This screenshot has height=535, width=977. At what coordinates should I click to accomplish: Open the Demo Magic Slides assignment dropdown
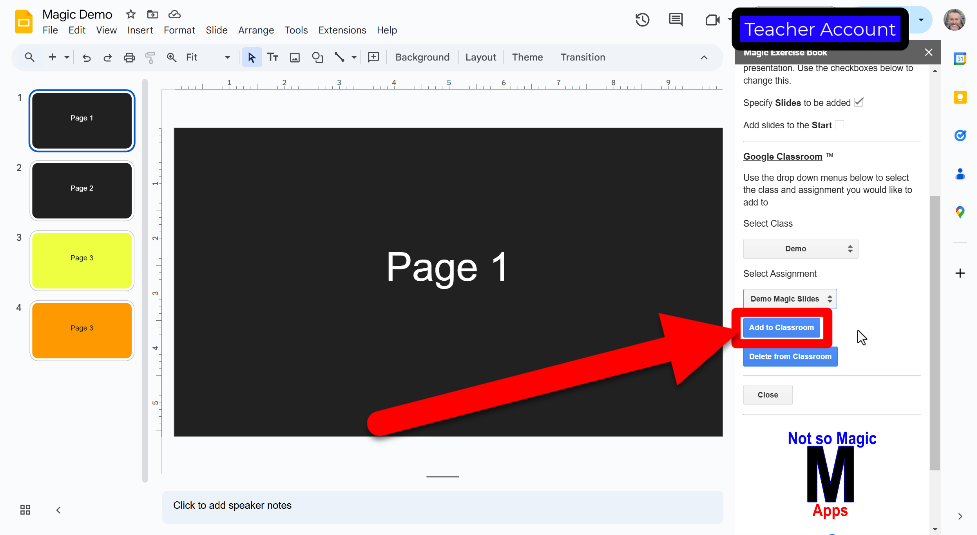789,299
